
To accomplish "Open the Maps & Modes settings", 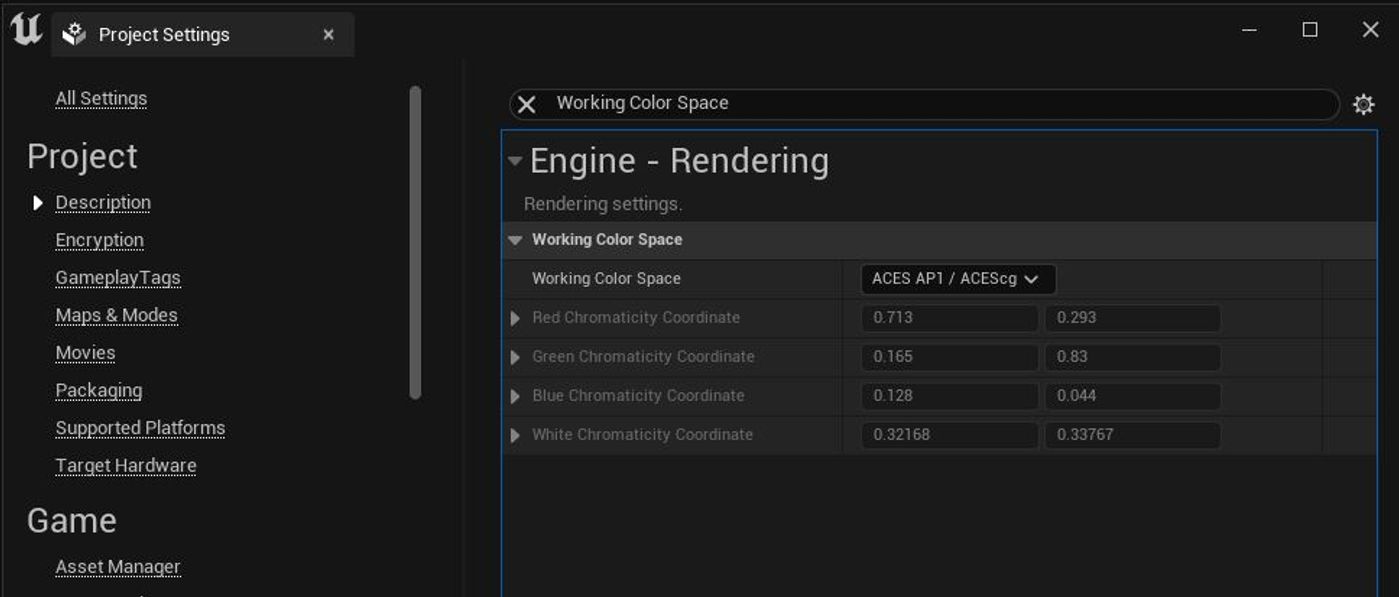I will click(116, 314).
